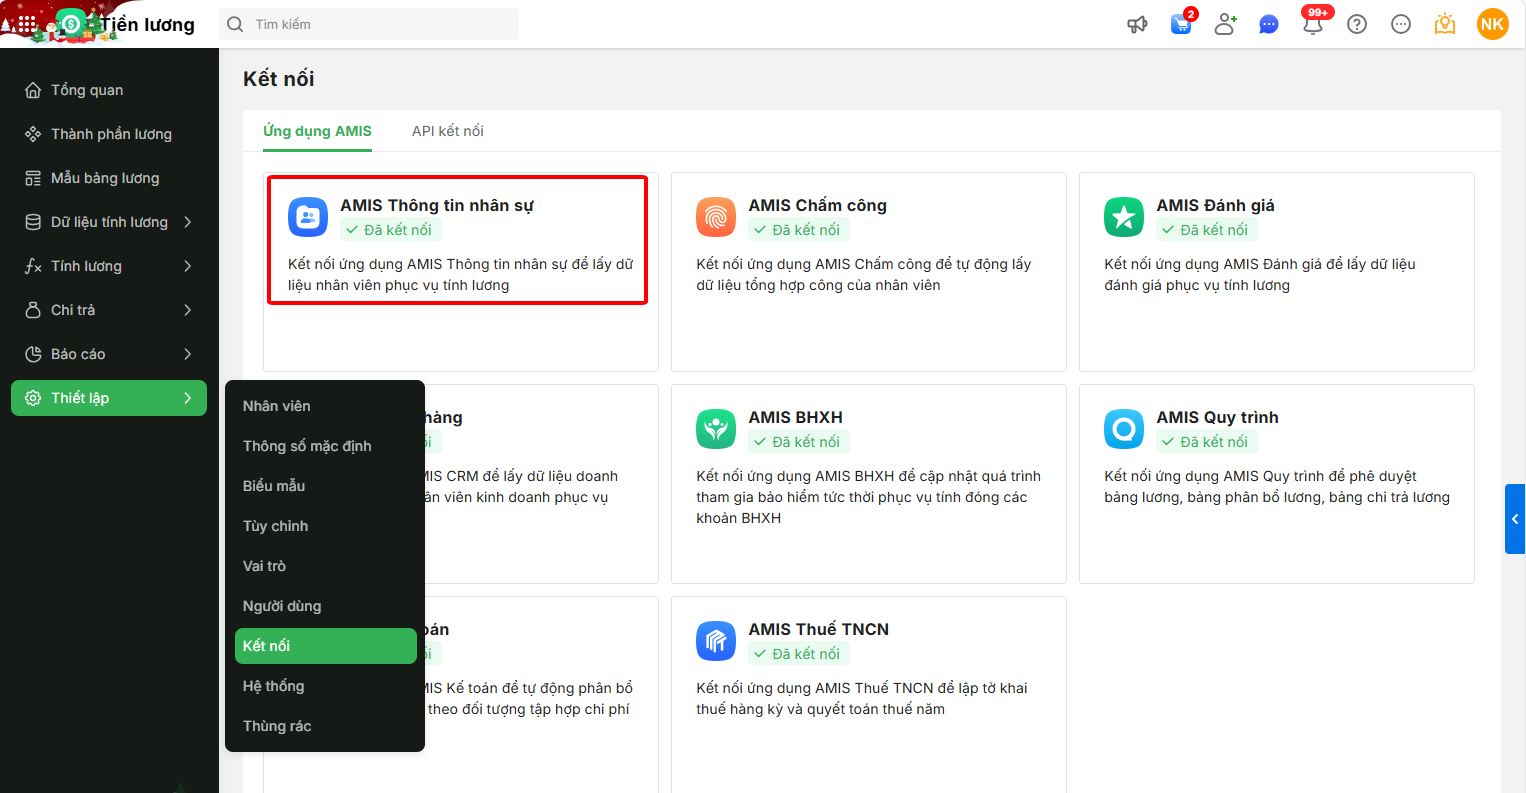Click the AMIS Thuế TNCN card title

coord(819,629)
